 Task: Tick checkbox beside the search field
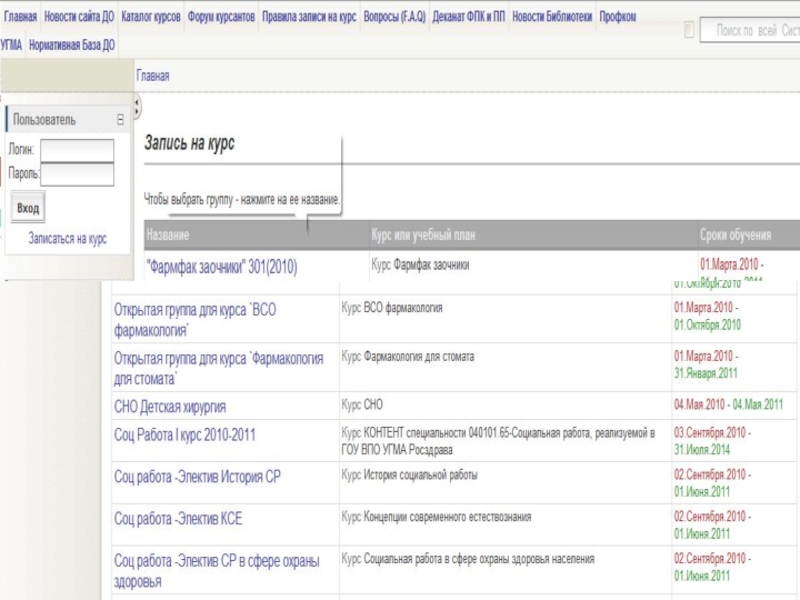689,30
